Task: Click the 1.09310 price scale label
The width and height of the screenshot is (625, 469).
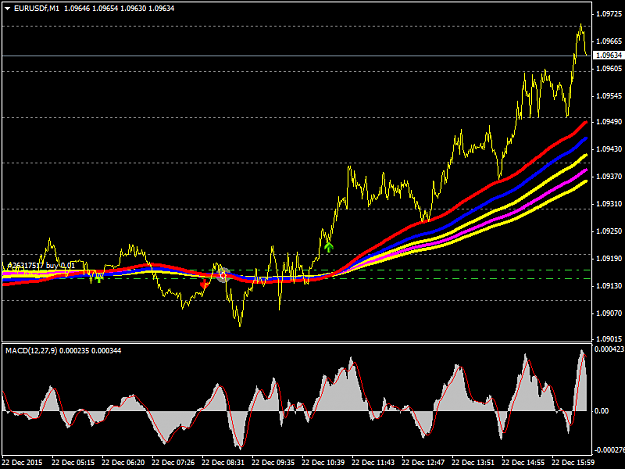Action: [x=609, y=204]
